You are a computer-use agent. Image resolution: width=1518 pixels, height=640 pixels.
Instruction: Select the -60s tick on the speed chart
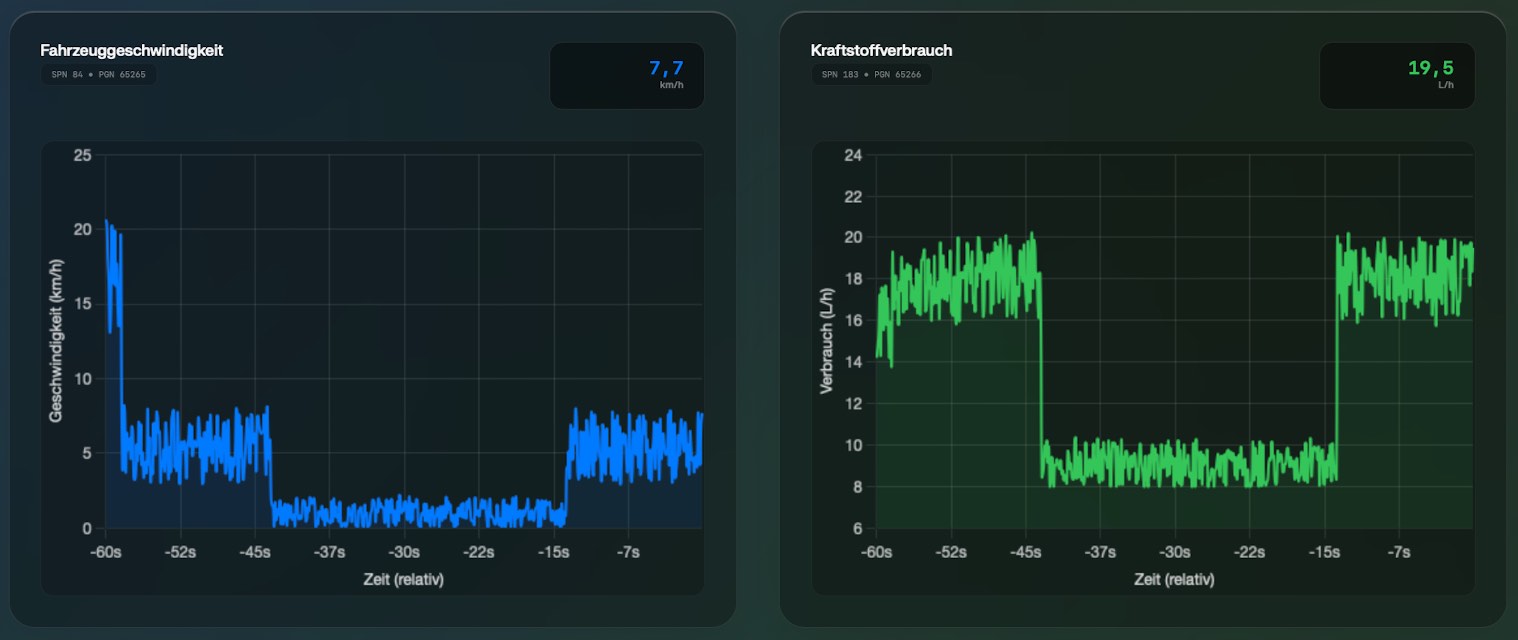coord(106,552)
